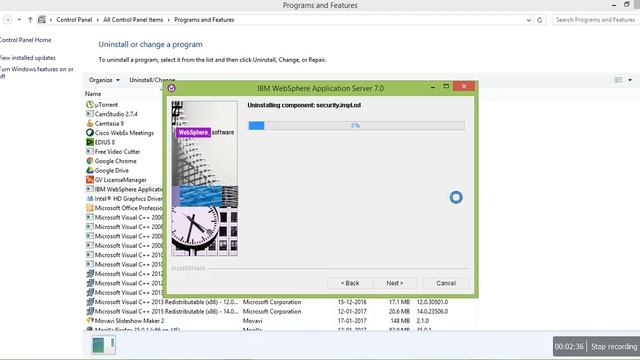The image size is (640, 360).
Task: Select the CamStudio 2.7.4 icon
Action: click(90, 114)
